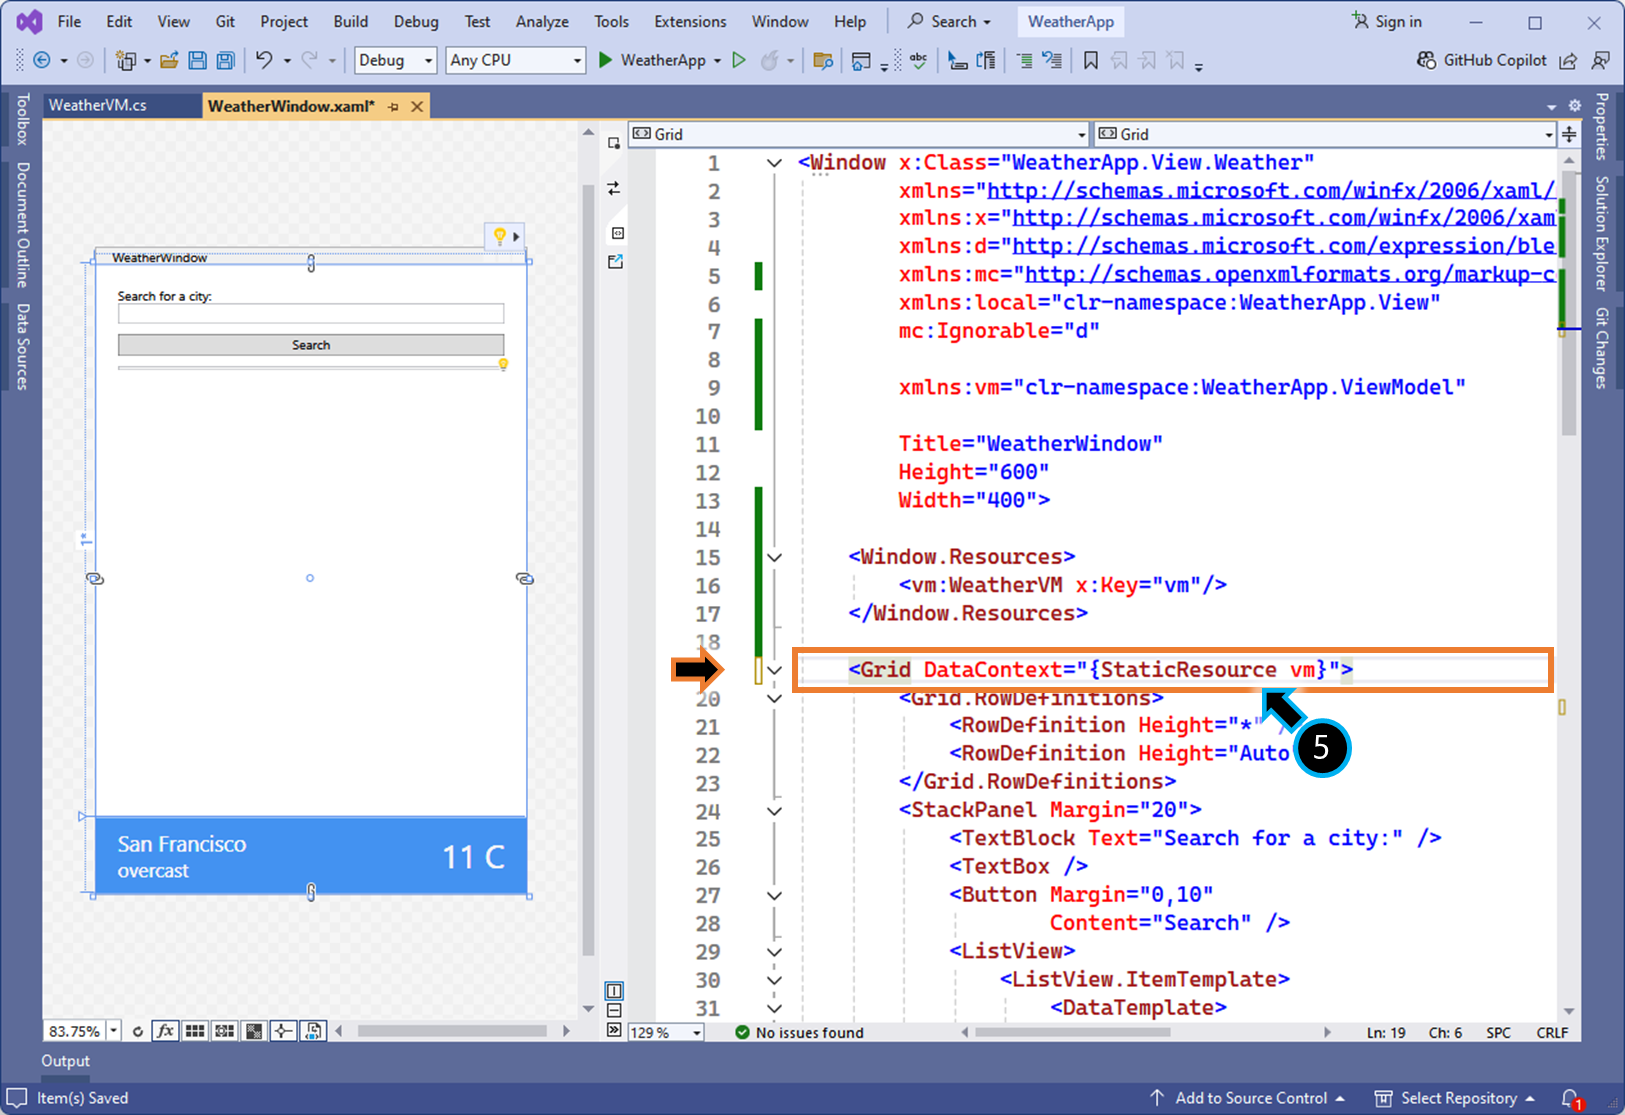
Task: Toggle effects fx button in designer
Action: click(x=165, y=1031)
